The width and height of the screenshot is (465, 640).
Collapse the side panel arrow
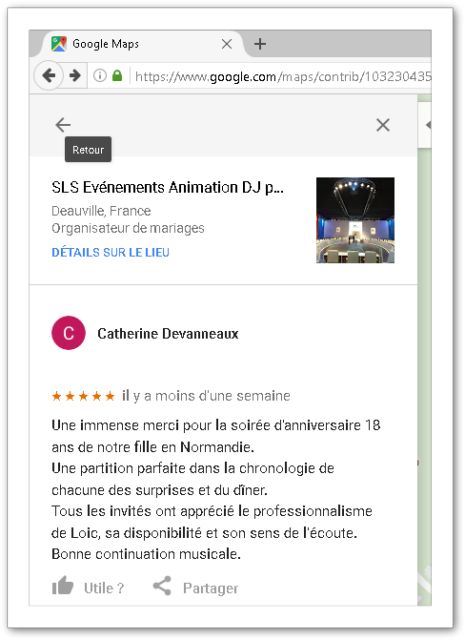pyautogui.click(x=427, y=125)
